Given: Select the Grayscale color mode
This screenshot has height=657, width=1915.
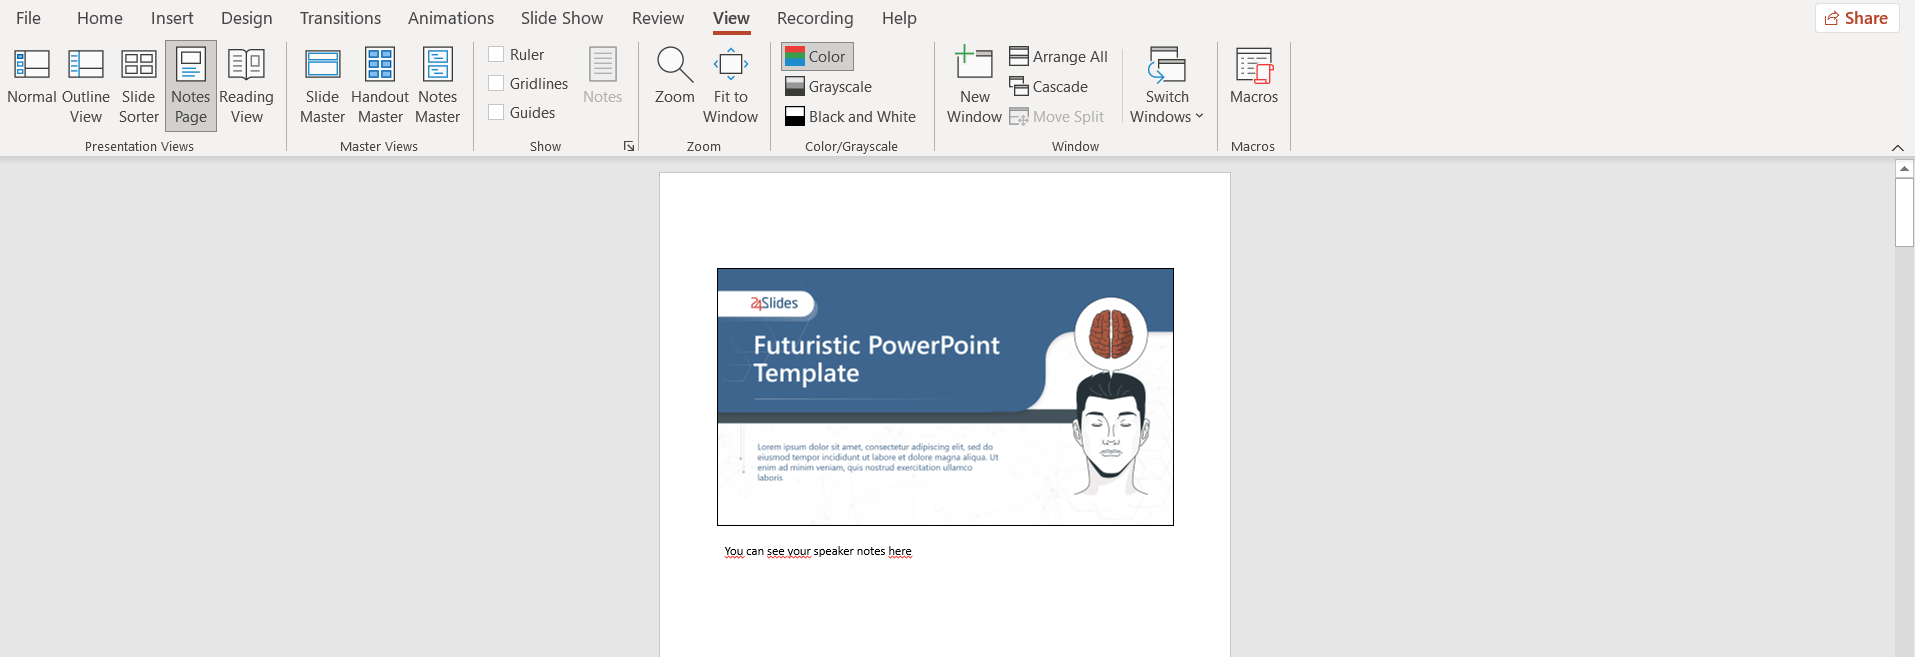Looking at the screenshot, I should [828, 86].
